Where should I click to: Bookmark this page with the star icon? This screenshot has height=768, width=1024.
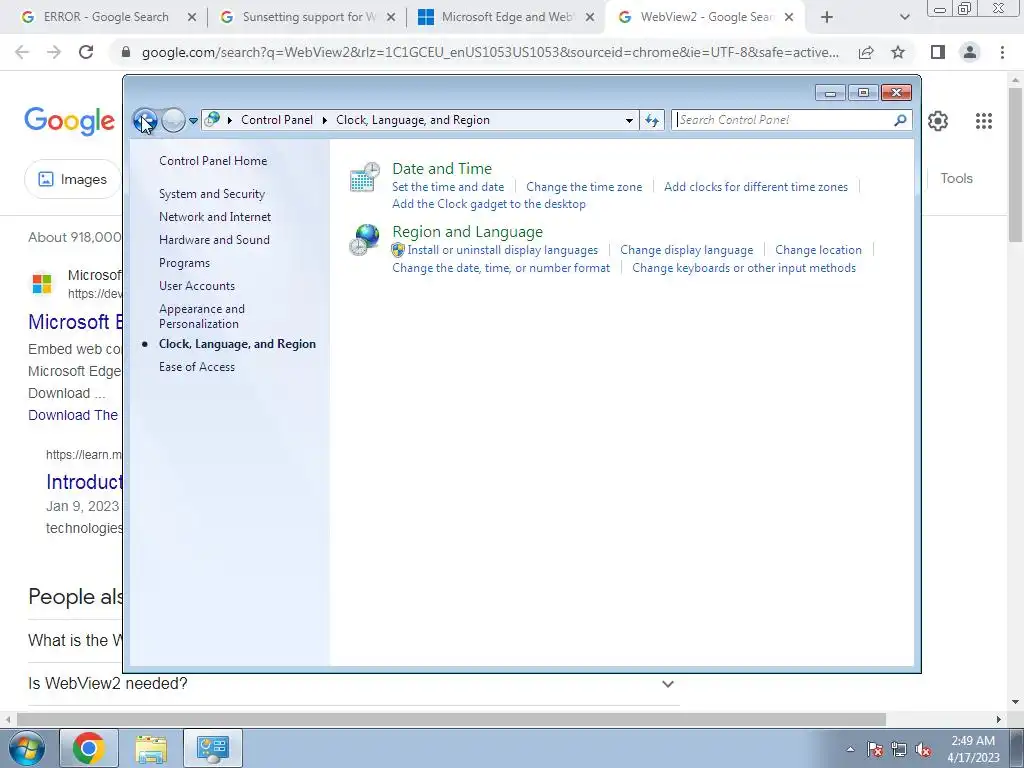click(x=898, y=52)
